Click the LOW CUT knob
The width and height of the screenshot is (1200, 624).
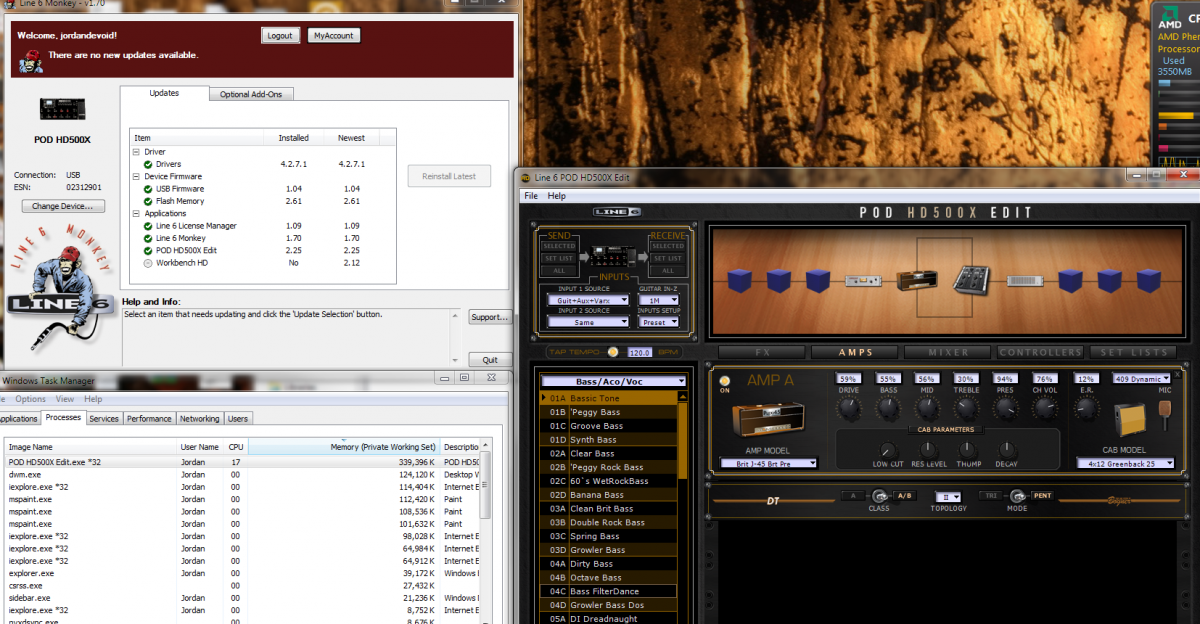click(x=888, y=451)
